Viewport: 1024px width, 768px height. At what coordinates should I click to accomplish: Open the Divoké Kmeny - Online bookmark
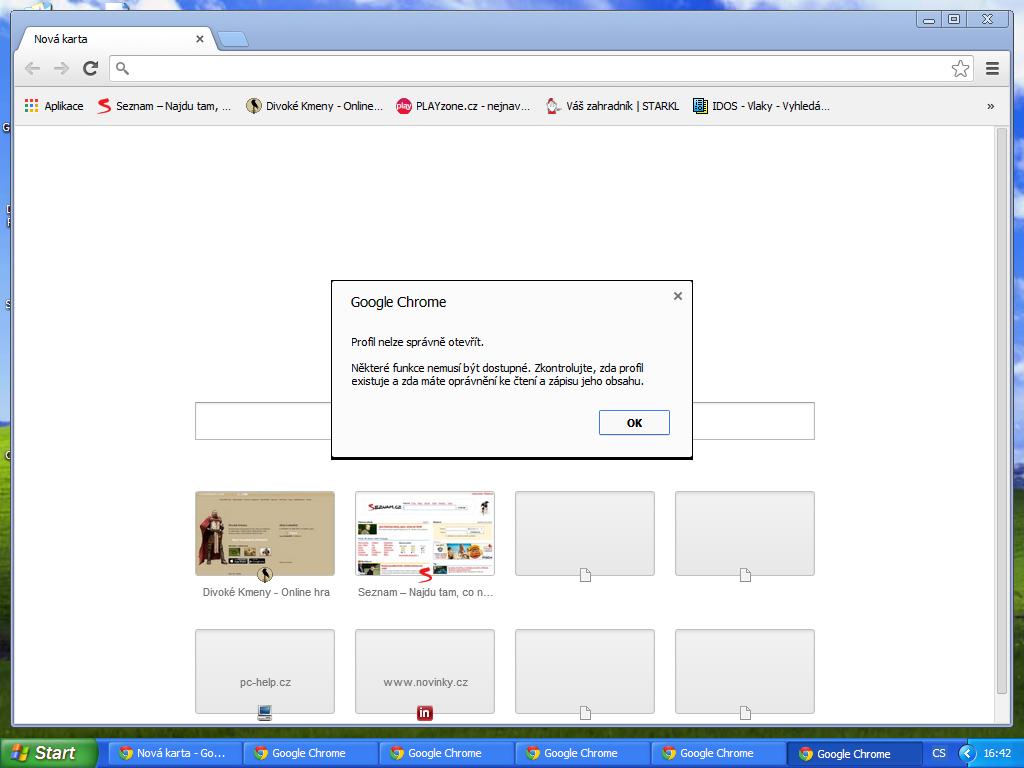[314, 106]
